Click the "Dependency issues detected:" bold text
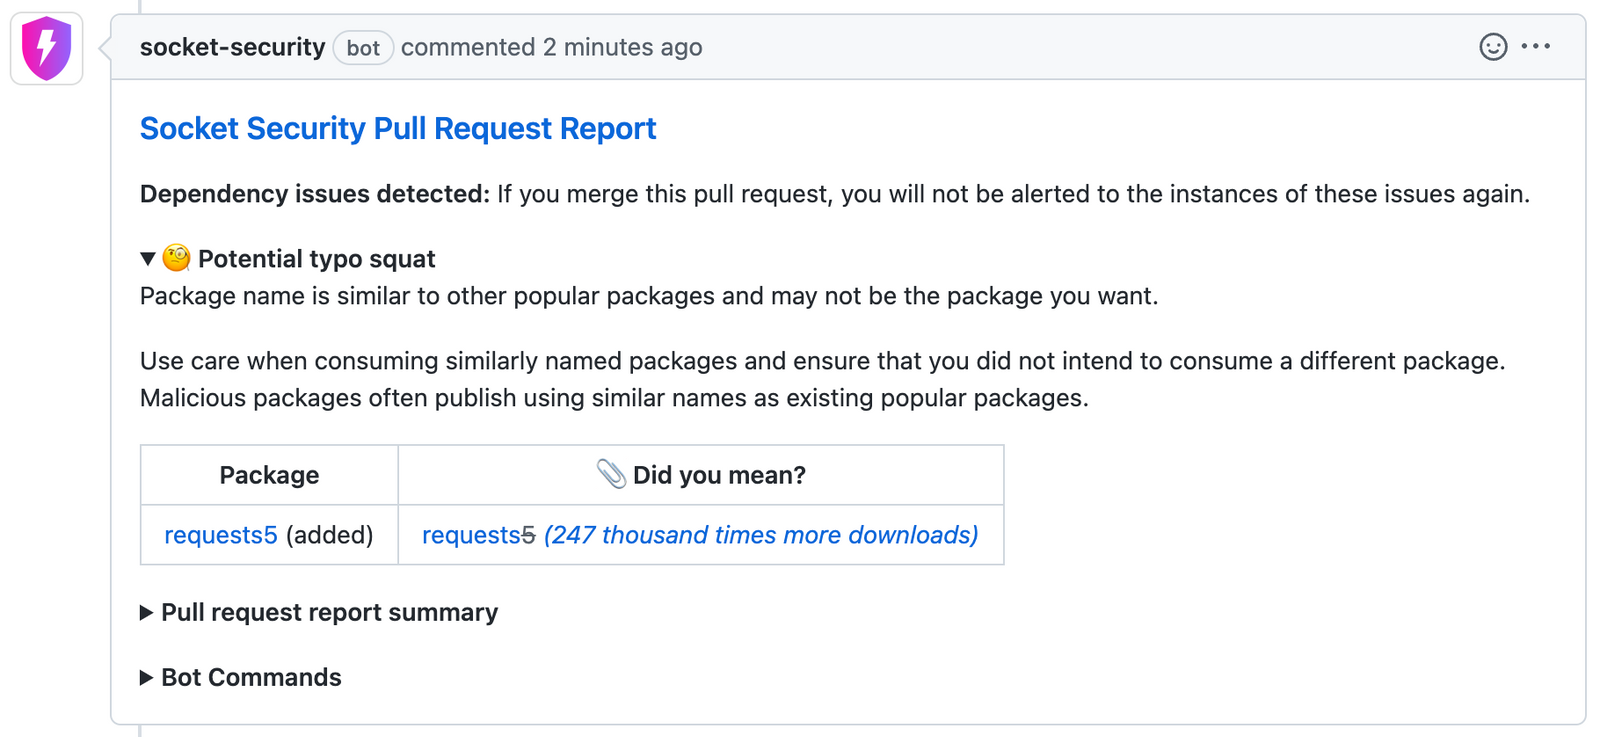The image size is (1600, 737). (314, 194)
